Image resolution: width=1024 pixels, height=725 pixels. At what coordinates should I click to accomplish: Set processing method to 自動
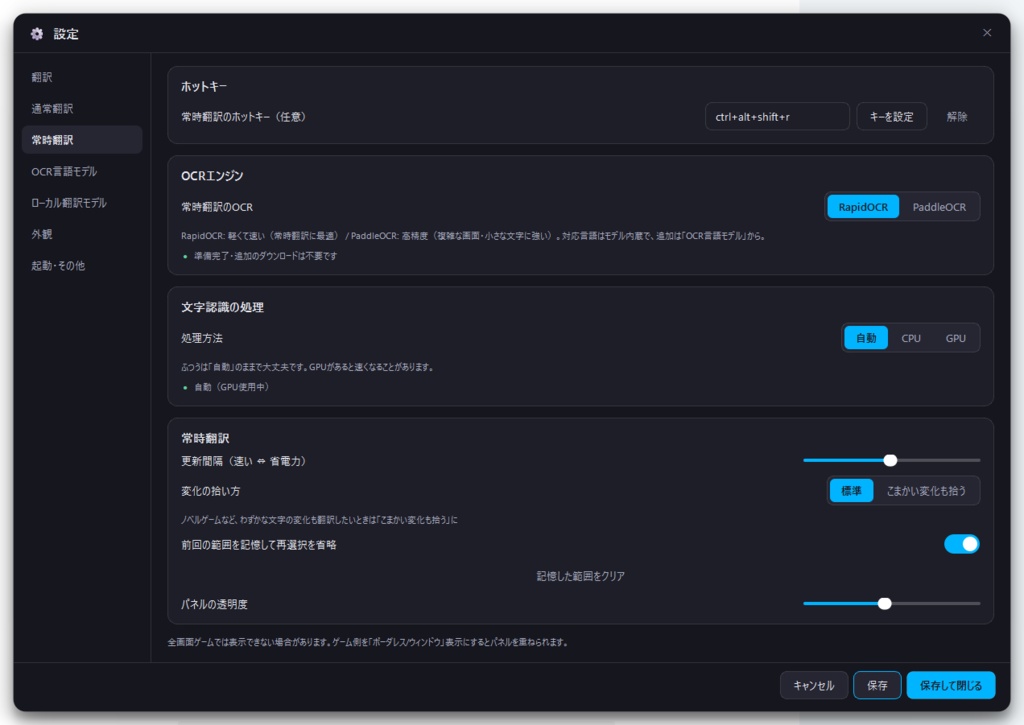click(x=866, y=338)
